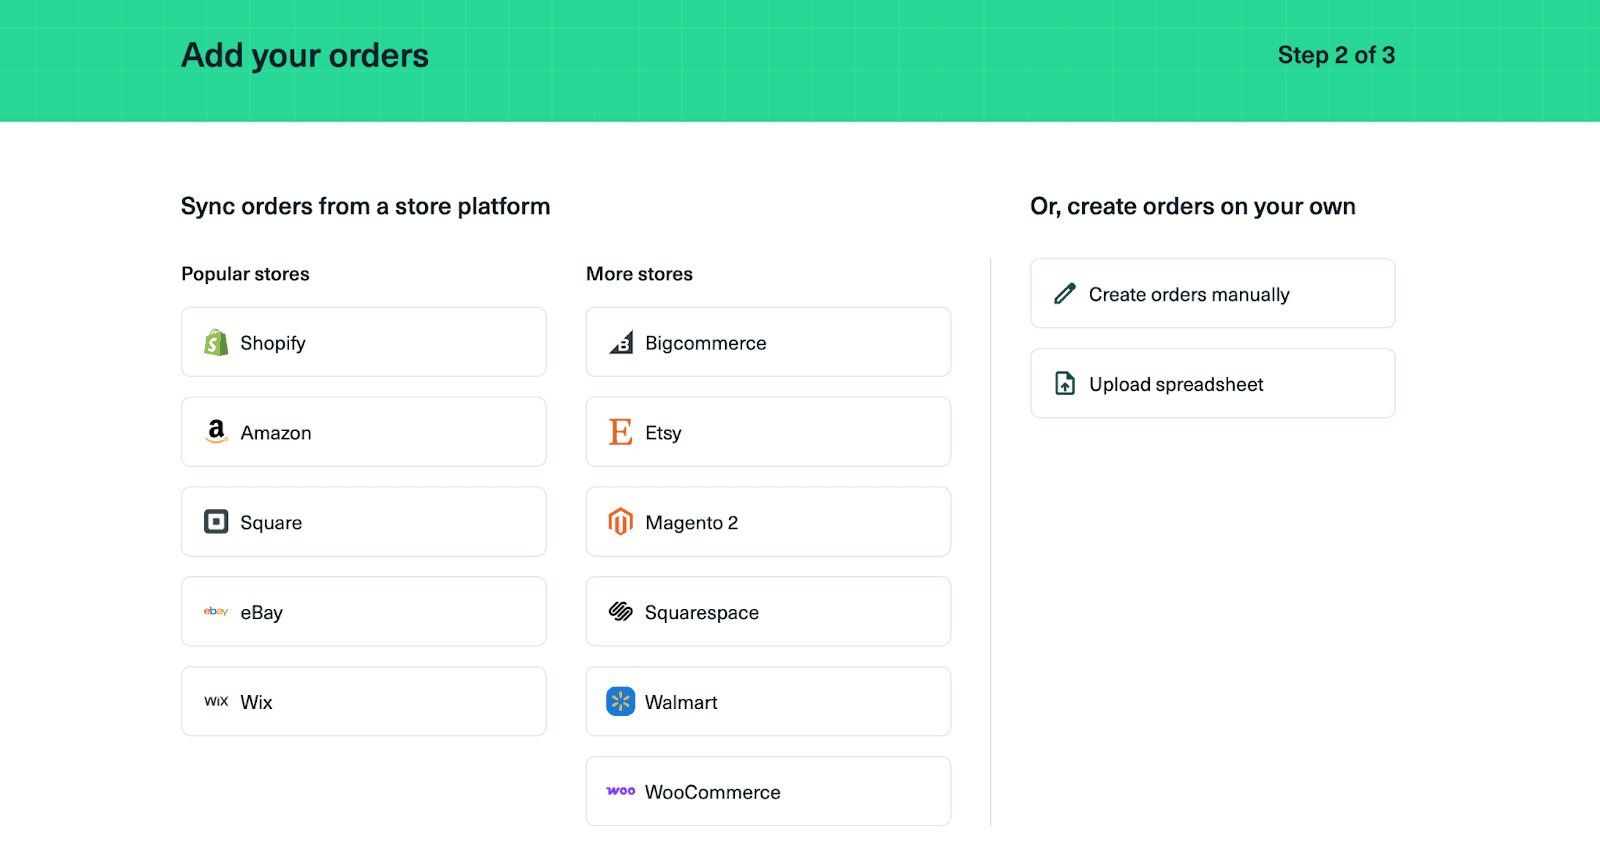Choose Create orders manually
The width and height of the screenshot is (1600, 855).
(1212, 294)
